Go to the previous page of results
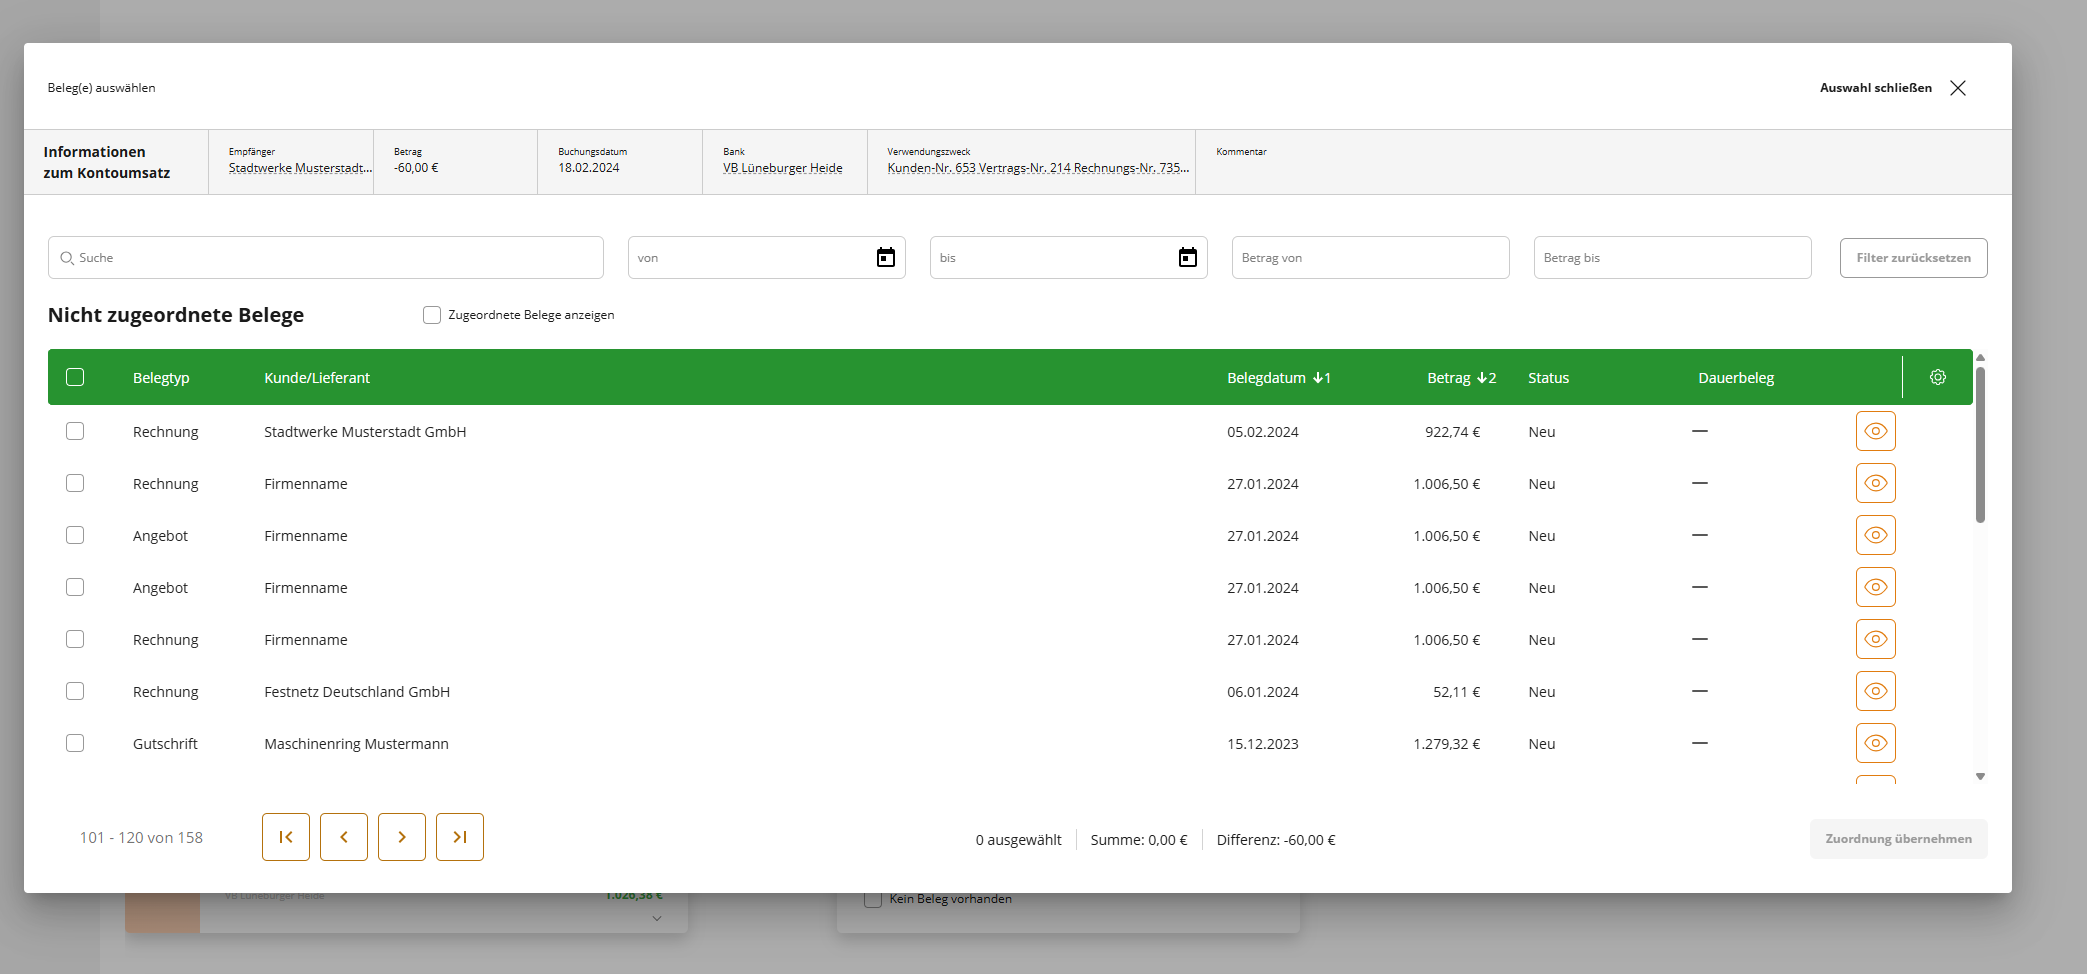 (x=344, y=837)
